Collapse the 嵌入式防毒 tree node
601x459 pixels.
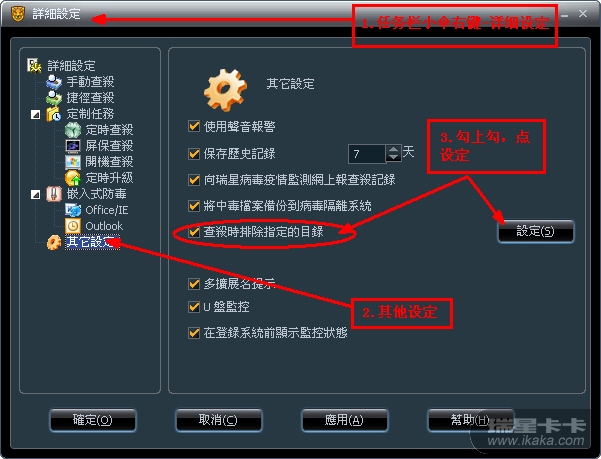[x=35, y=194]
